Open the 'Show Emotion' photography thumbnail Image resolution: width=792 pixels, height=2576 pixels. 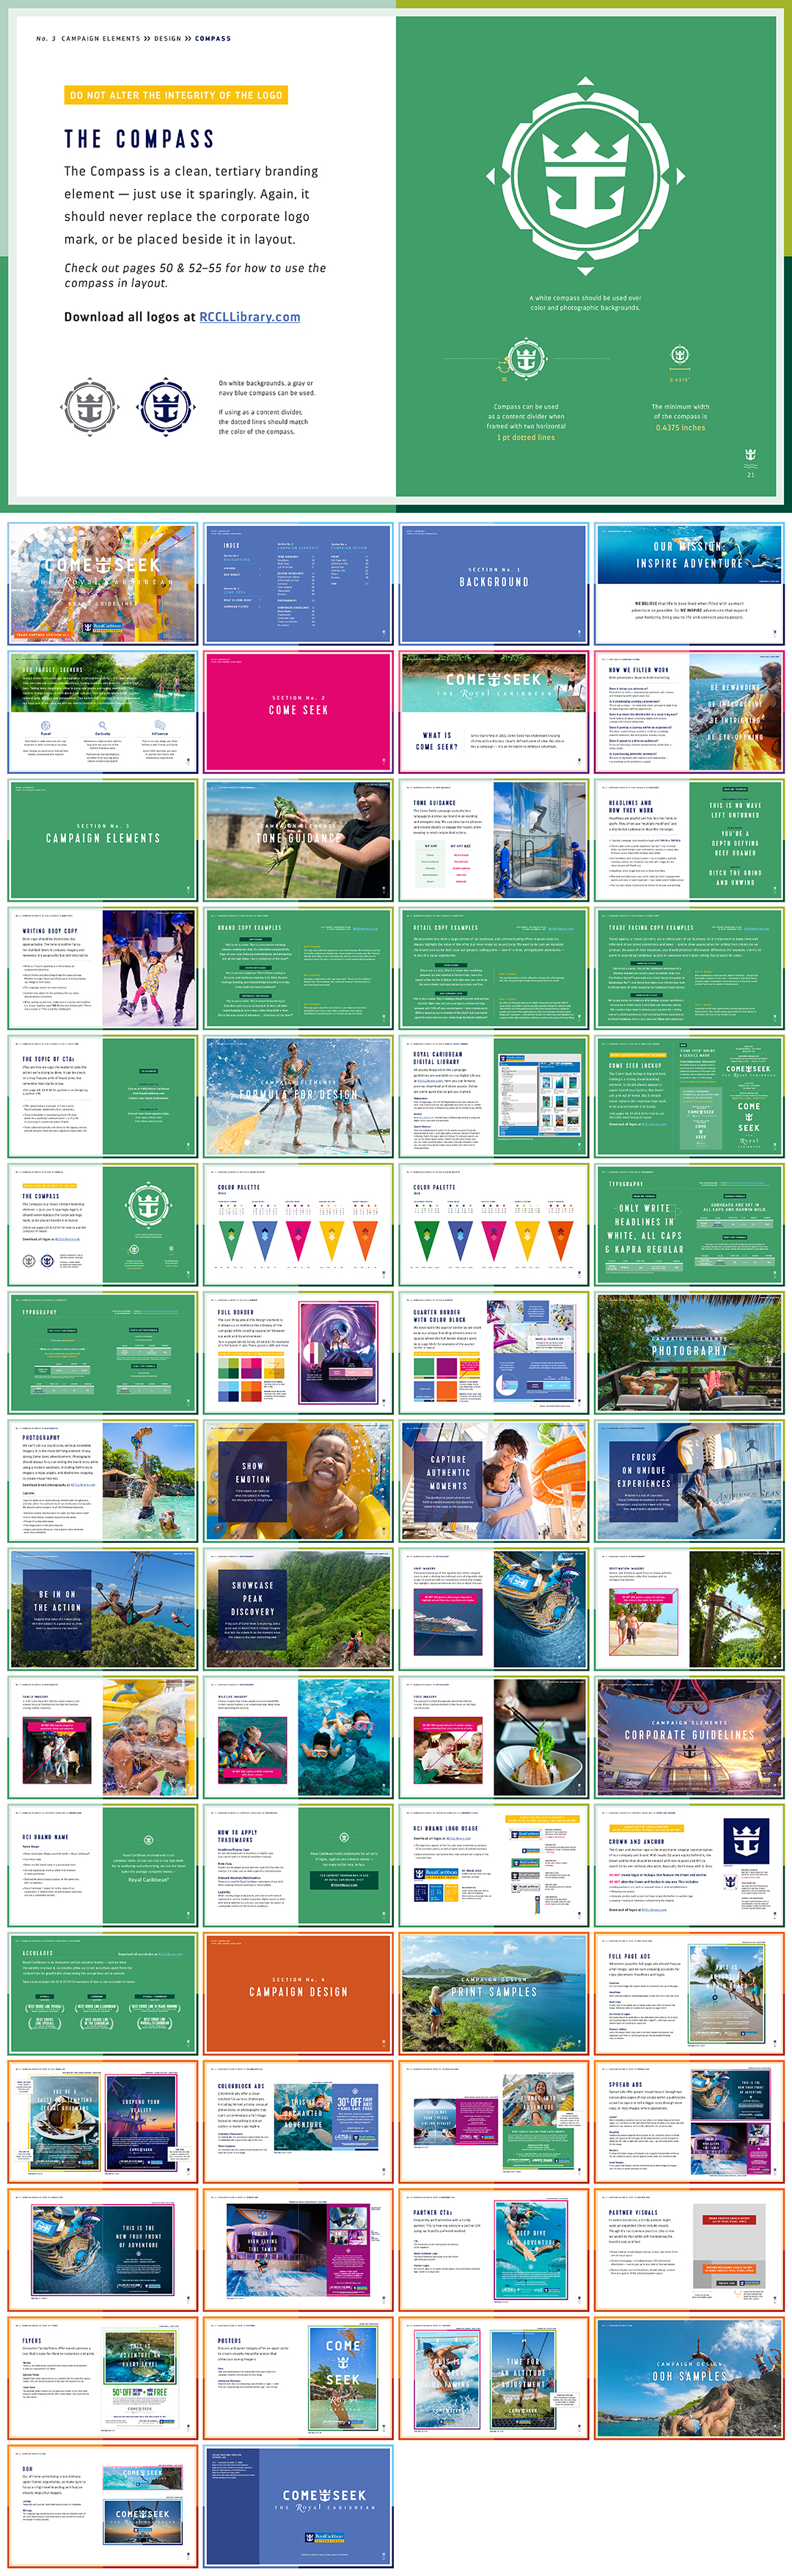tap(297, 1480)
